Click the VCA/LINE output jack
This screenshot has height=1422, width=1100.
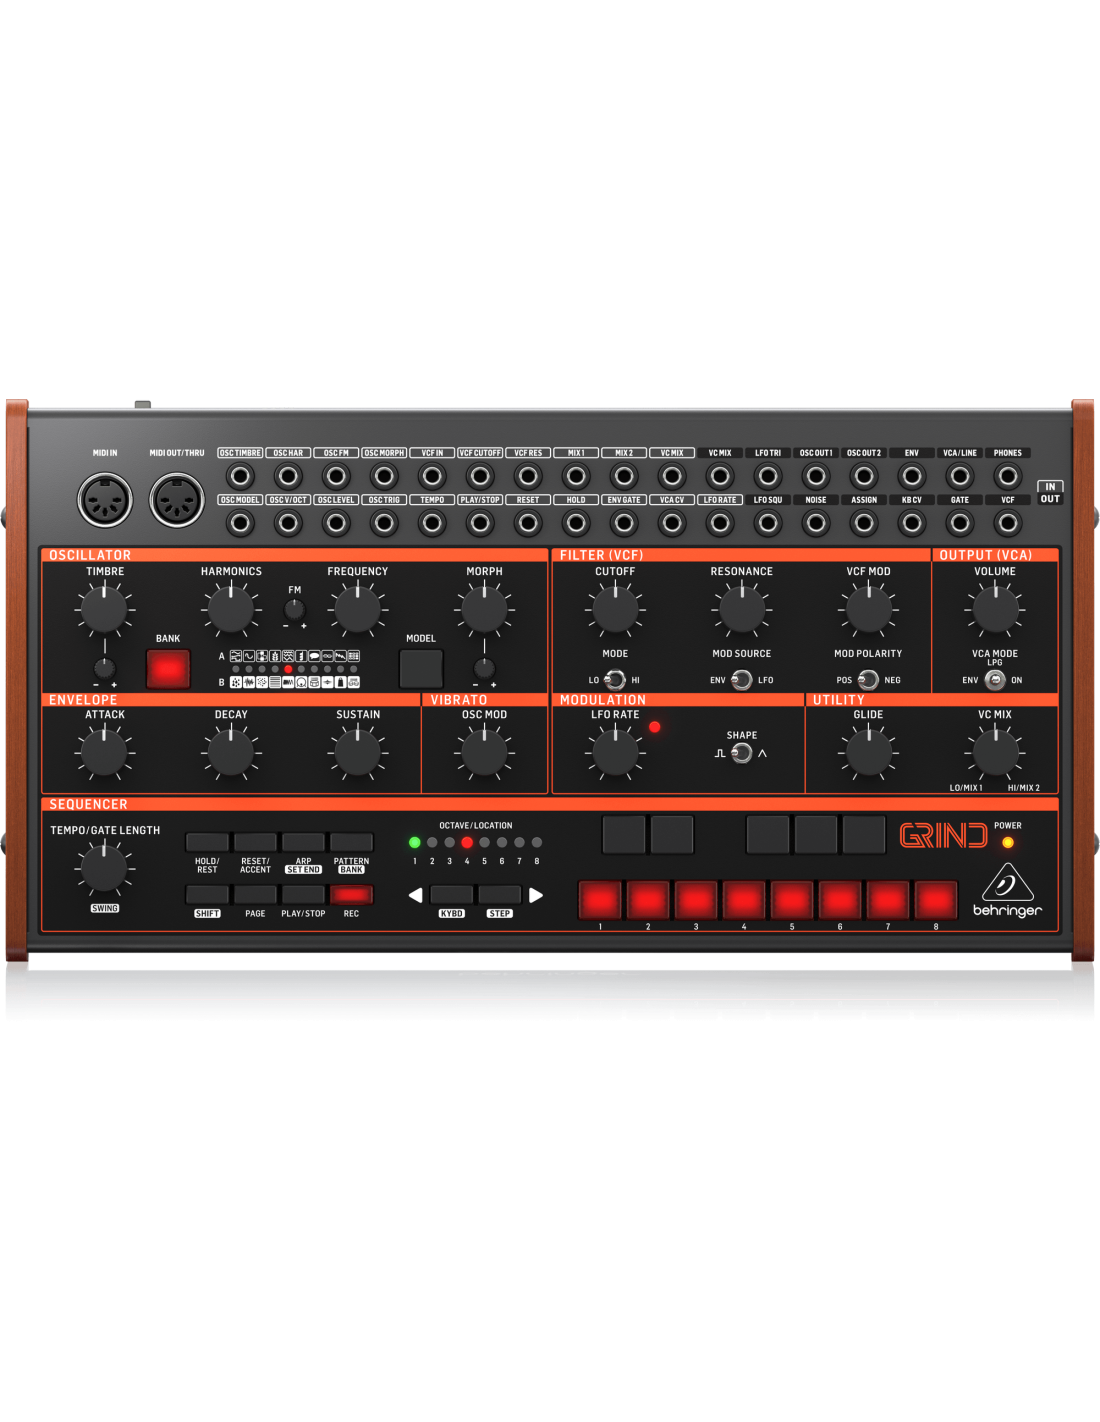tap(960, 476)
